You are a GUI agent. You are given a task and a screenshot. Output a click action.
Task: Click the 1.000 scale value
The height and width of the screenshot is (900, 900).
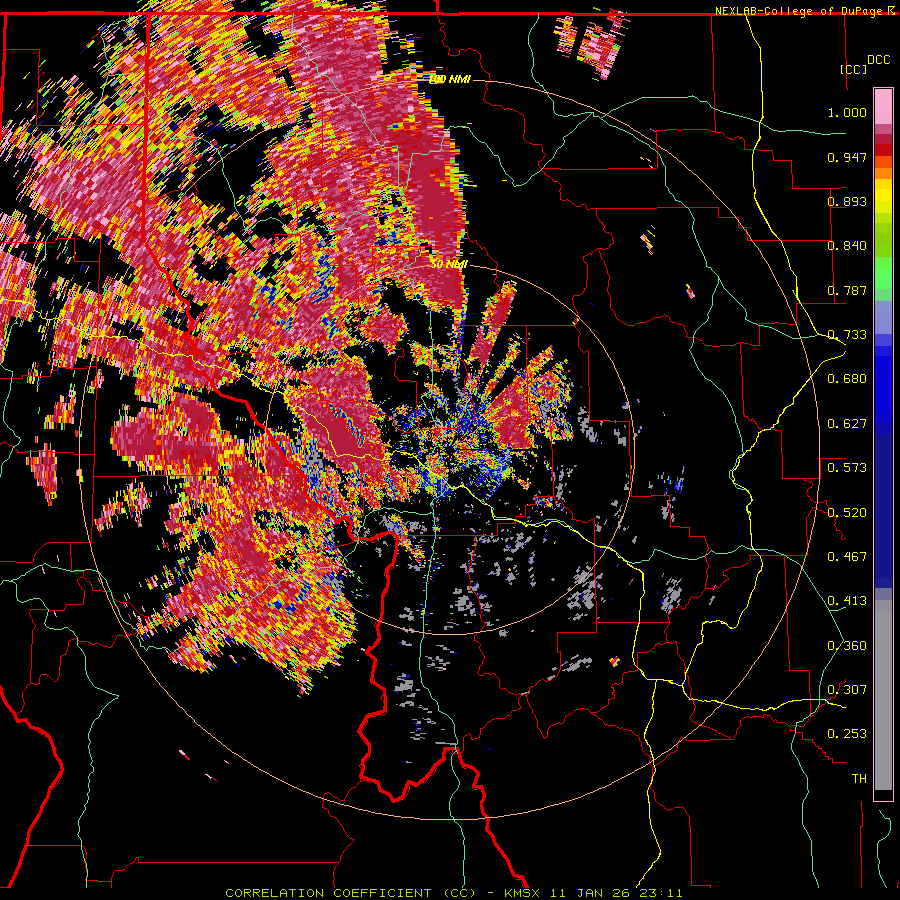tap(847, 112)
